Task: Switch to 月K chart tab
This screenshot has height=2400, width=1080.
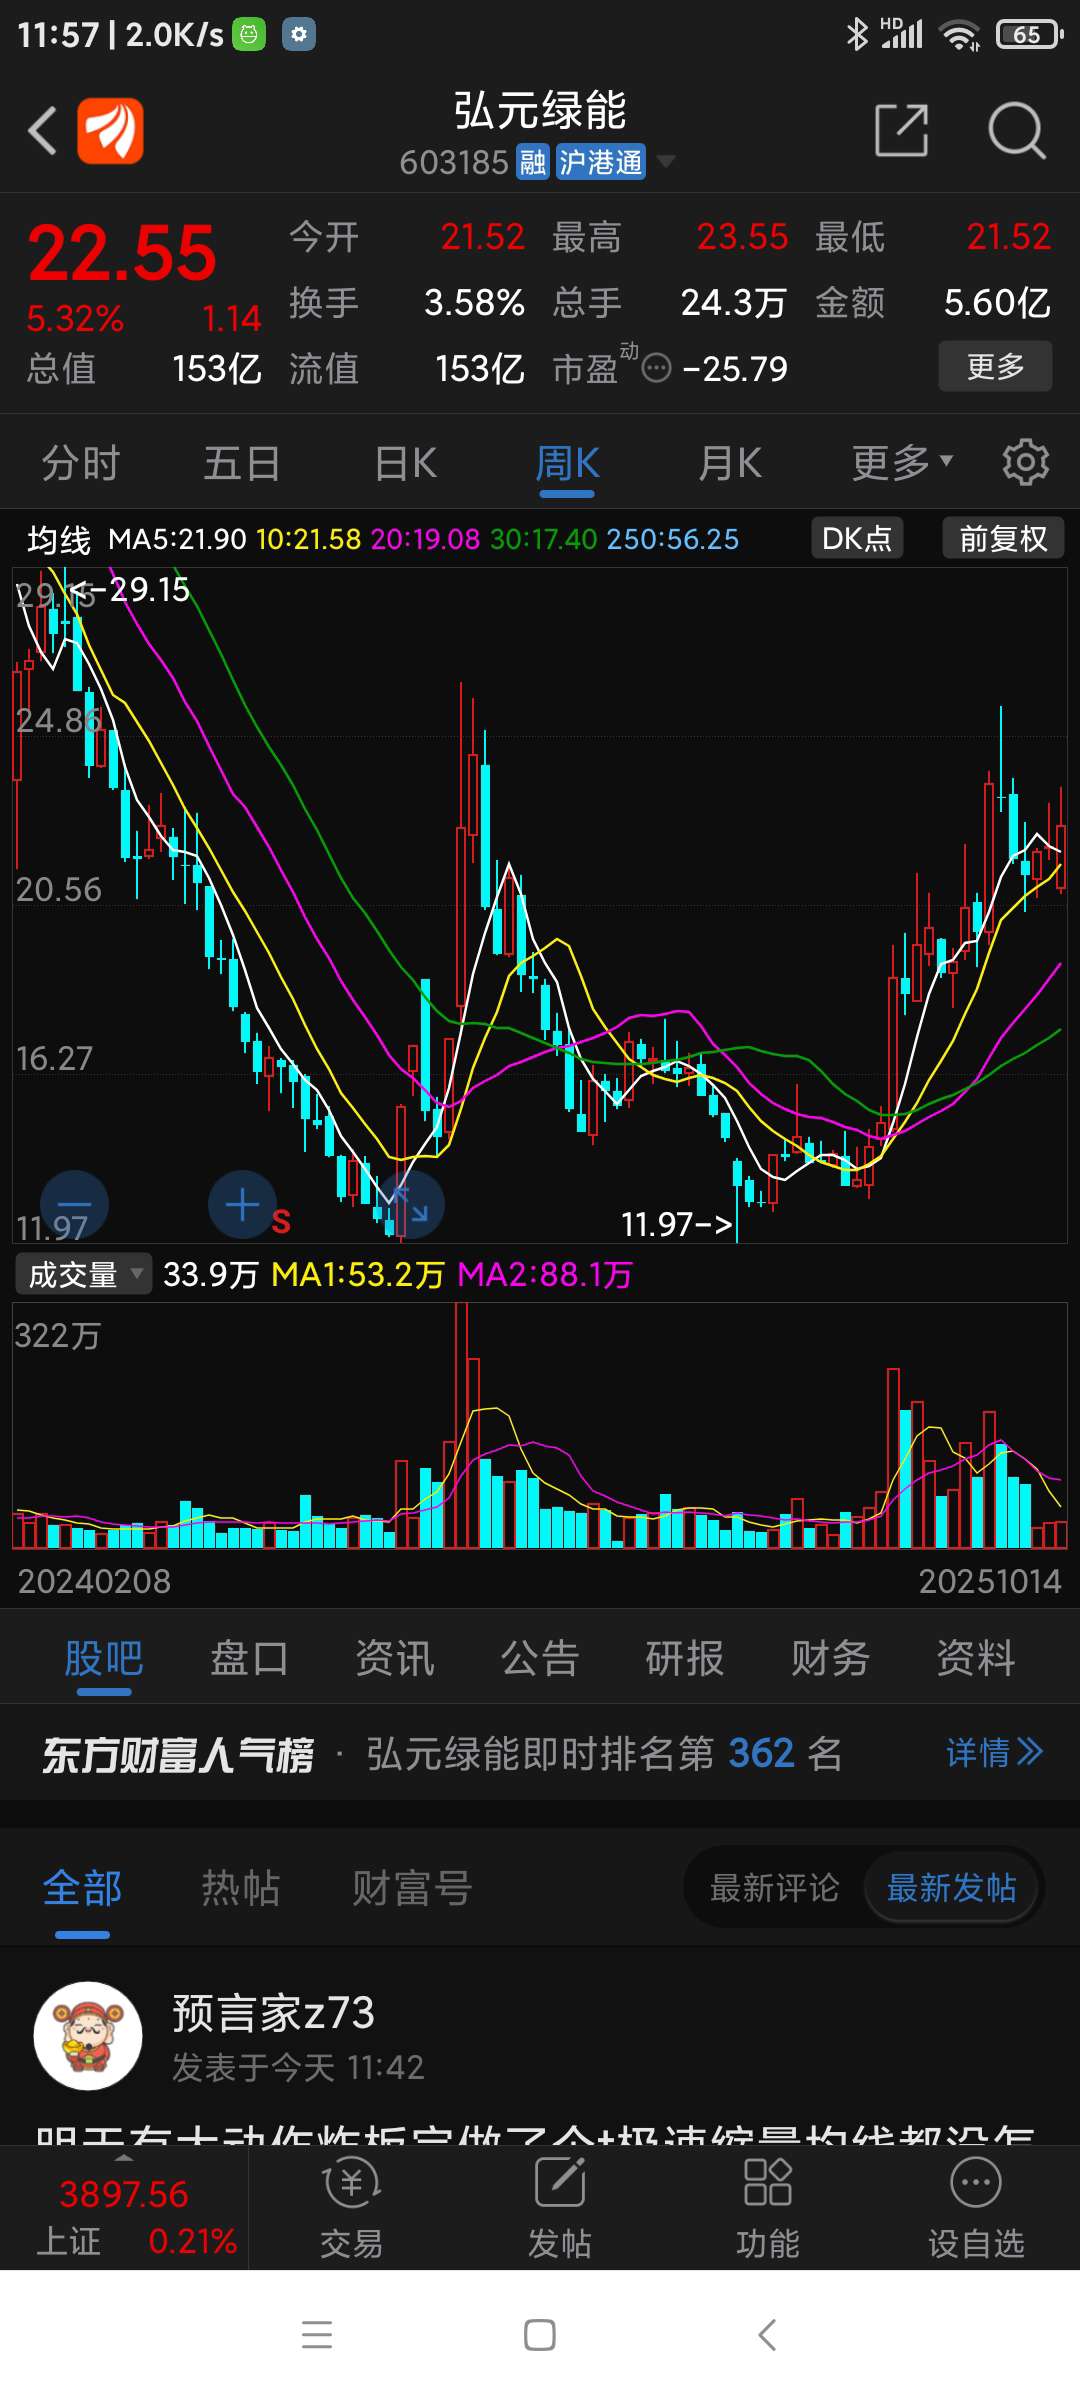Action: (730, 463)
